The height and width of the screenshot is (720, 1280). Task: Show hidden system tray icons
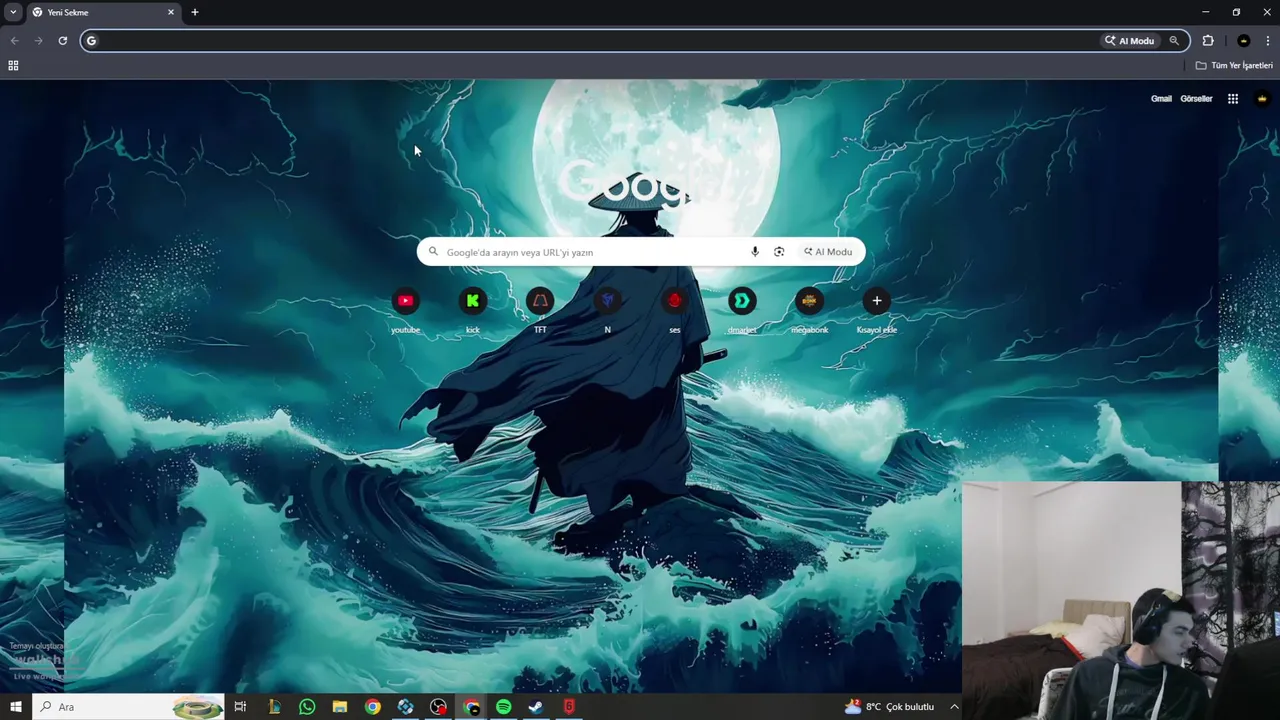(x=954, y=707)
